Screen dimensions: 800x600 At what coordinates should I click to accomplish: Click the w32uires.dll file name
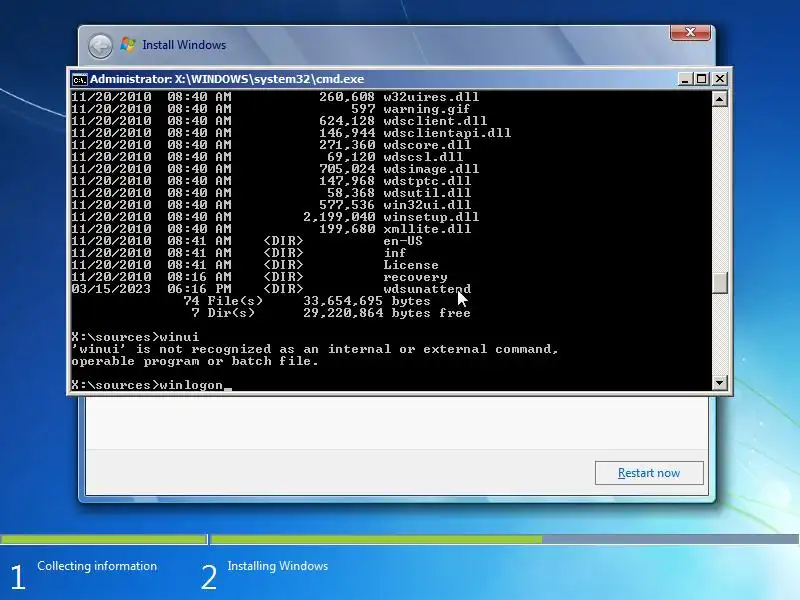[431, 97]
